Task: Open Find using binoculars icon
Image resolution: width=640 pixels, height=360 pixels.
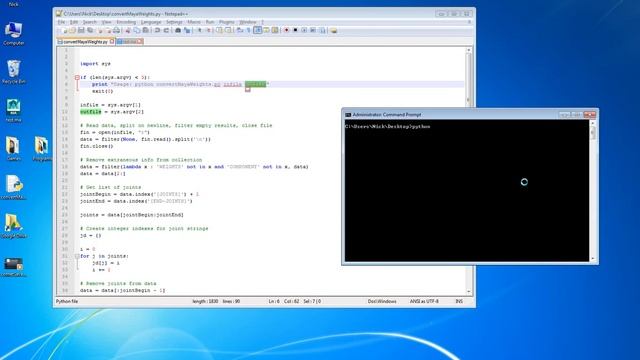Action: pyautogui.click(x=178, y=30)
